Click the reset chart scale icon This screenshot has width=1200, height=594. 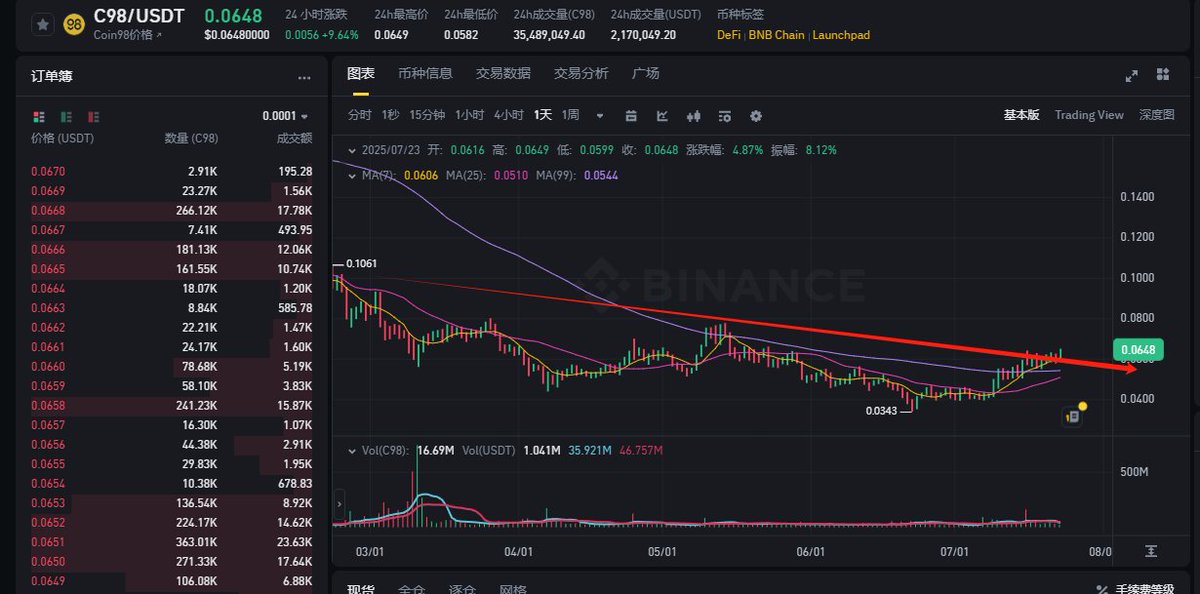[1152, 551]
